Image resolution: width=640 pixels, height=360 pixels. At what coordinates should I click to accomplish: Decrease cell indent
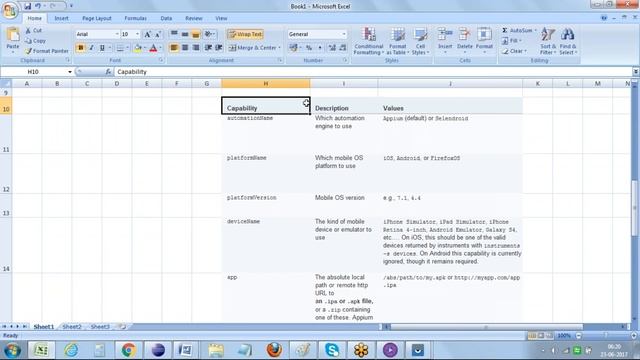(x=208, y=48)
